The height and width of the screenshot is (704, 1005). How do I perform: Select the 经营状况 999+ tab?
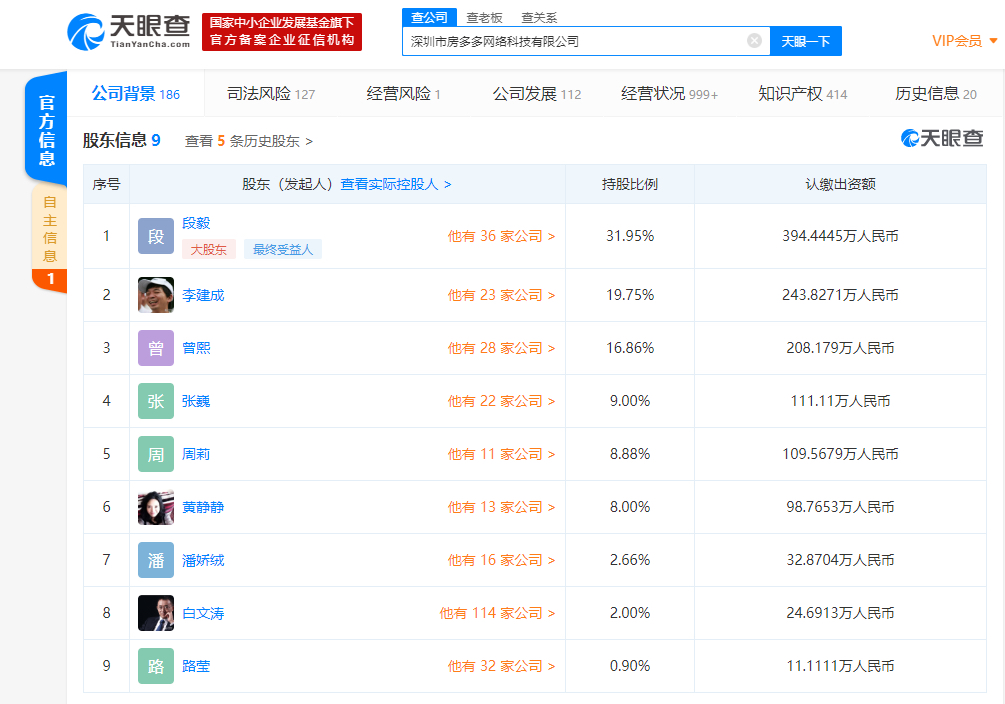[x=669, y=94]
